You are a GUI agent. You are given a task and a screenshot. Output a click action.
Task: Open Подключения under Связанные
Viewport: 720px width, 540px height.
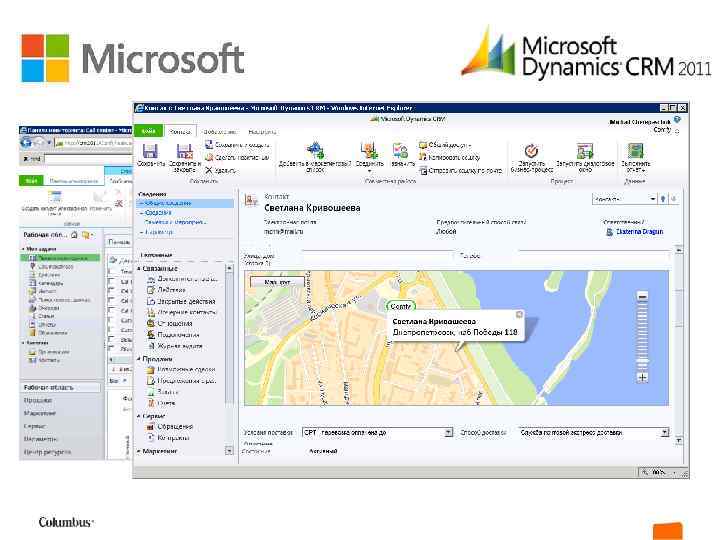tap(173, 335)
